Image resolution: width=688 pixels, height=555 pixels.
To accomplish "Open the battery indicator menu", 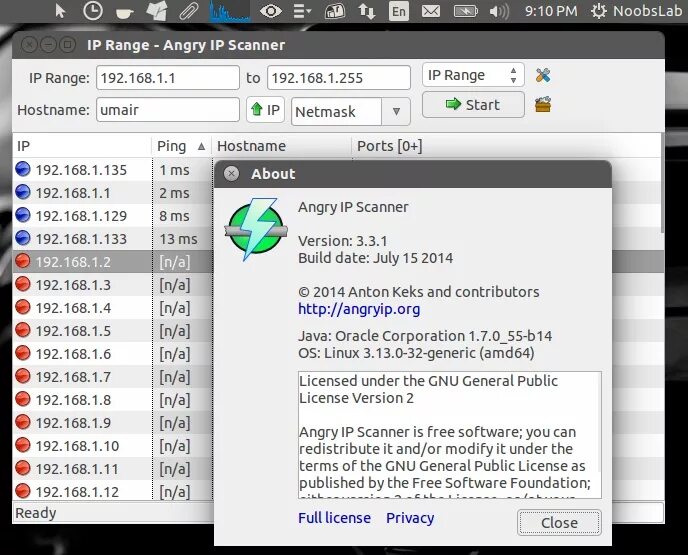I will coord(466,11).
